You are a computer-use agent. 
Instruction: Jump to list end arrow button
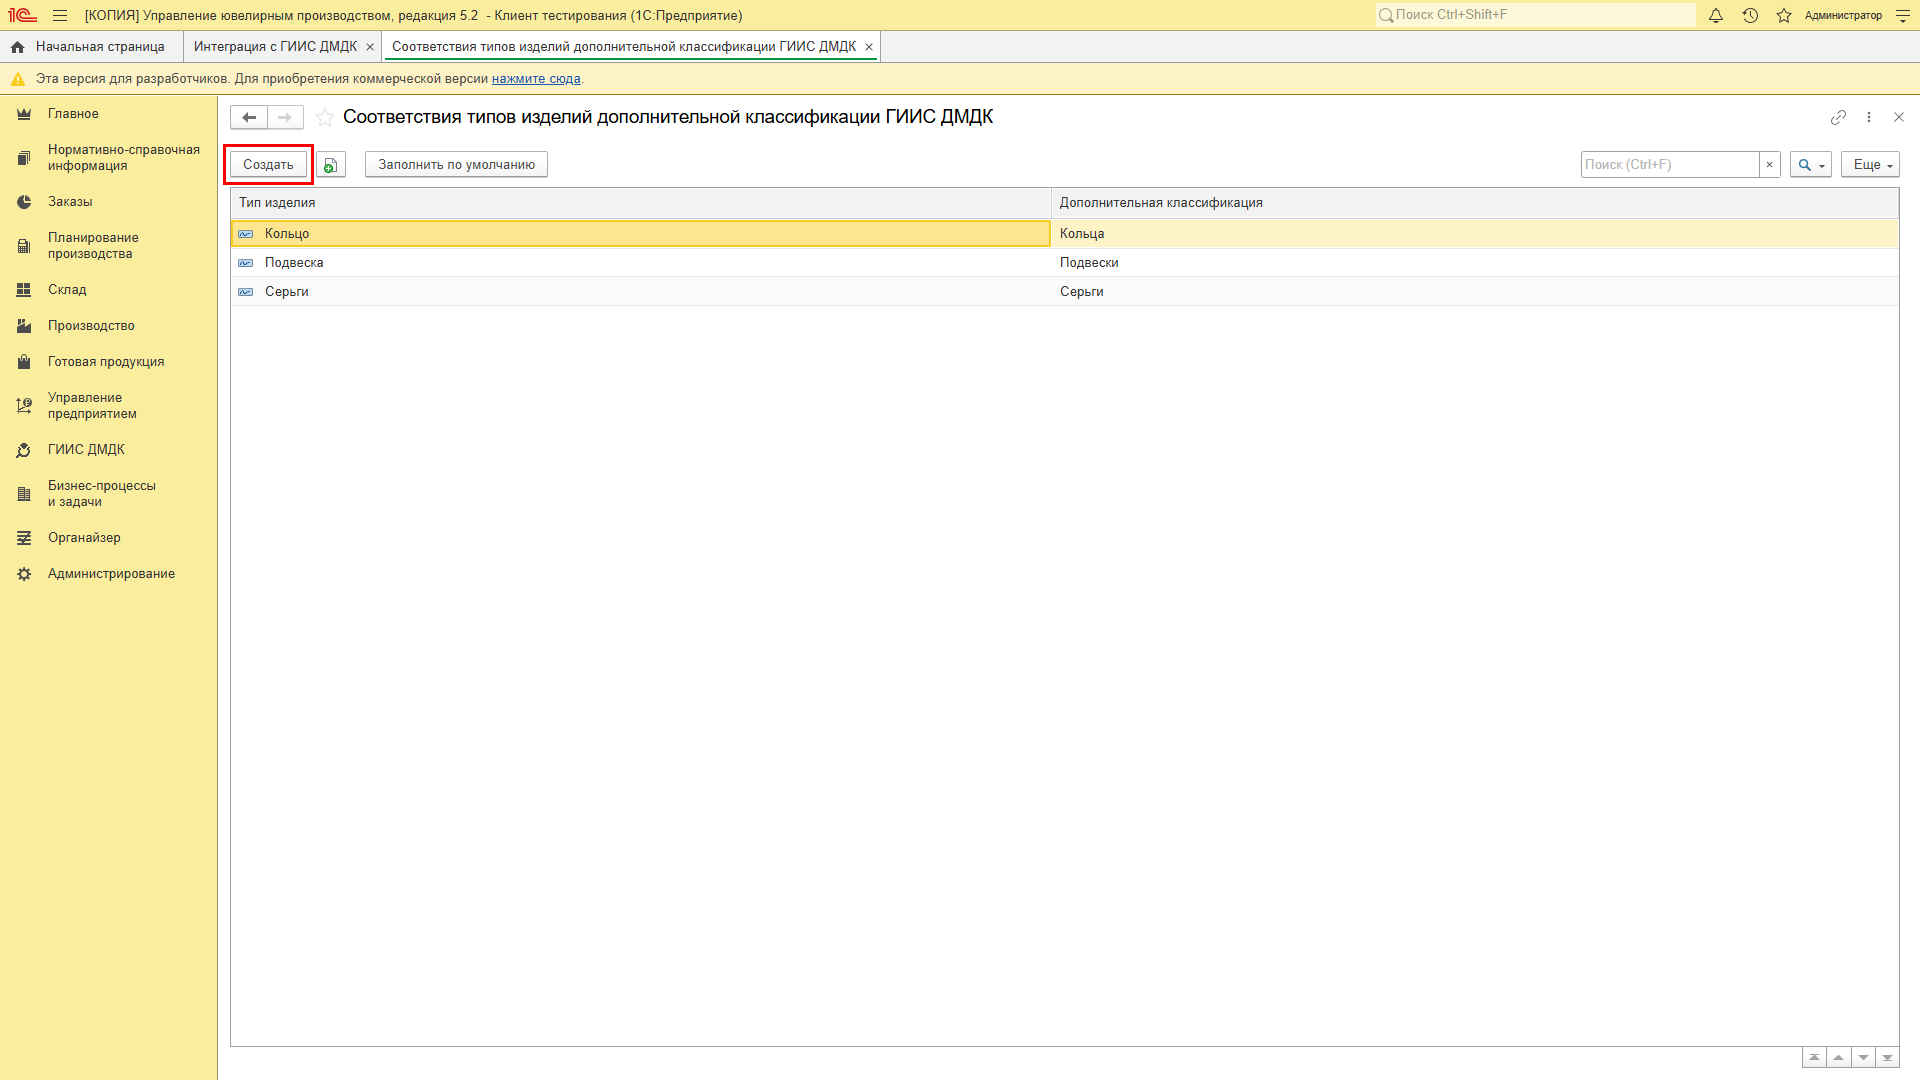1887,1058
